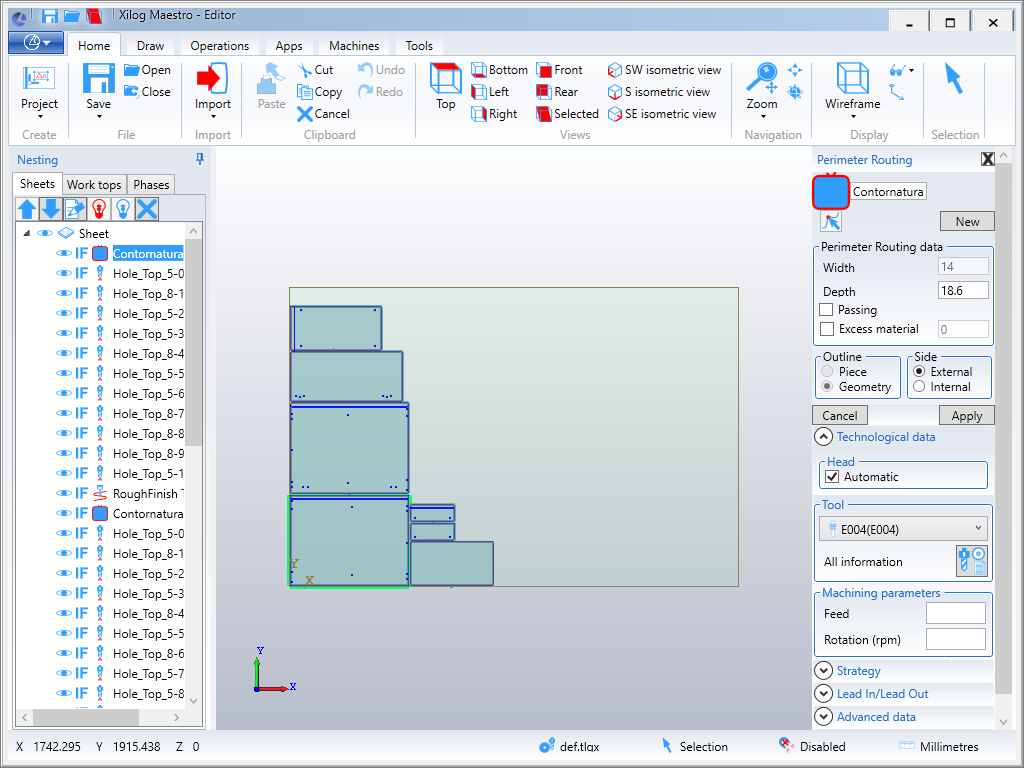Click the geometry pick icon under Contornatura
Screen dimensions: 1024x768
click(831, 221)
